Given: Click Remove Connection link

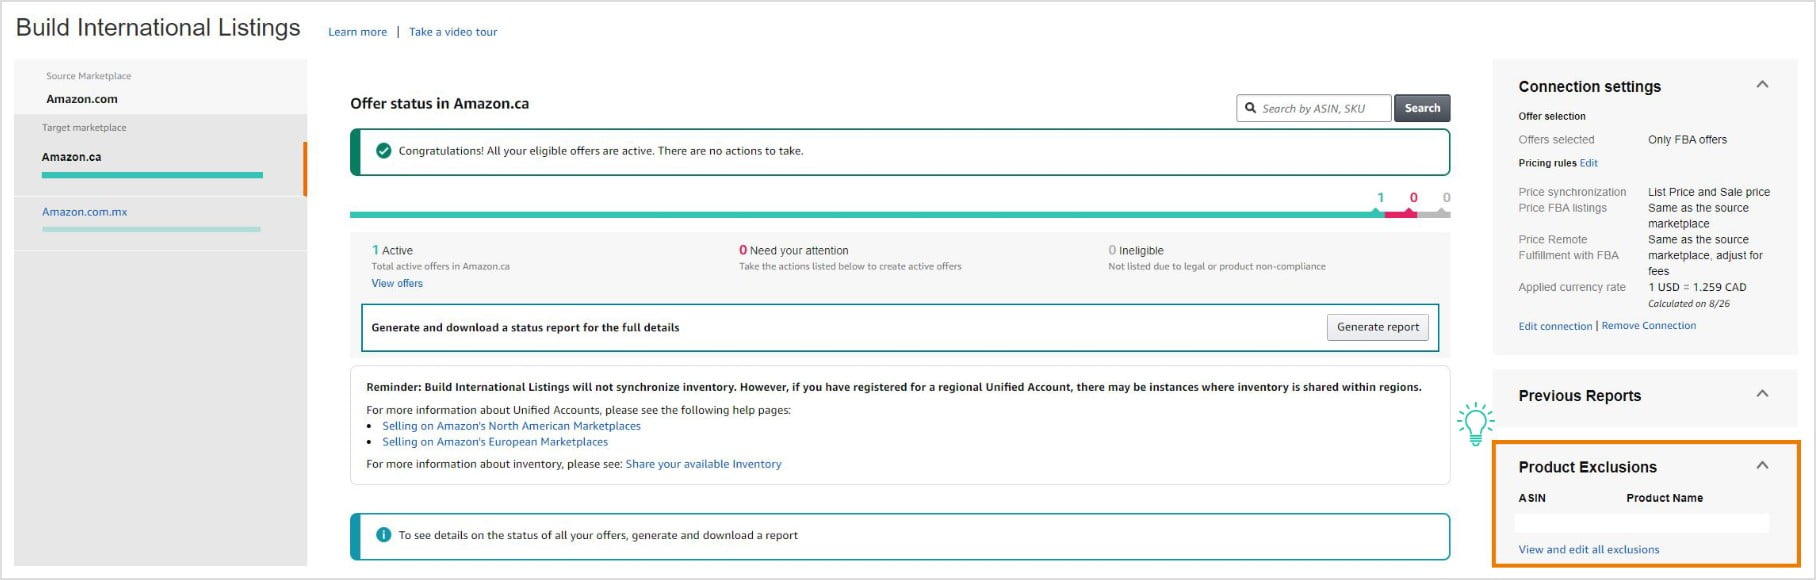Looking at the screenshot, I should click(x=1649, y=326).
